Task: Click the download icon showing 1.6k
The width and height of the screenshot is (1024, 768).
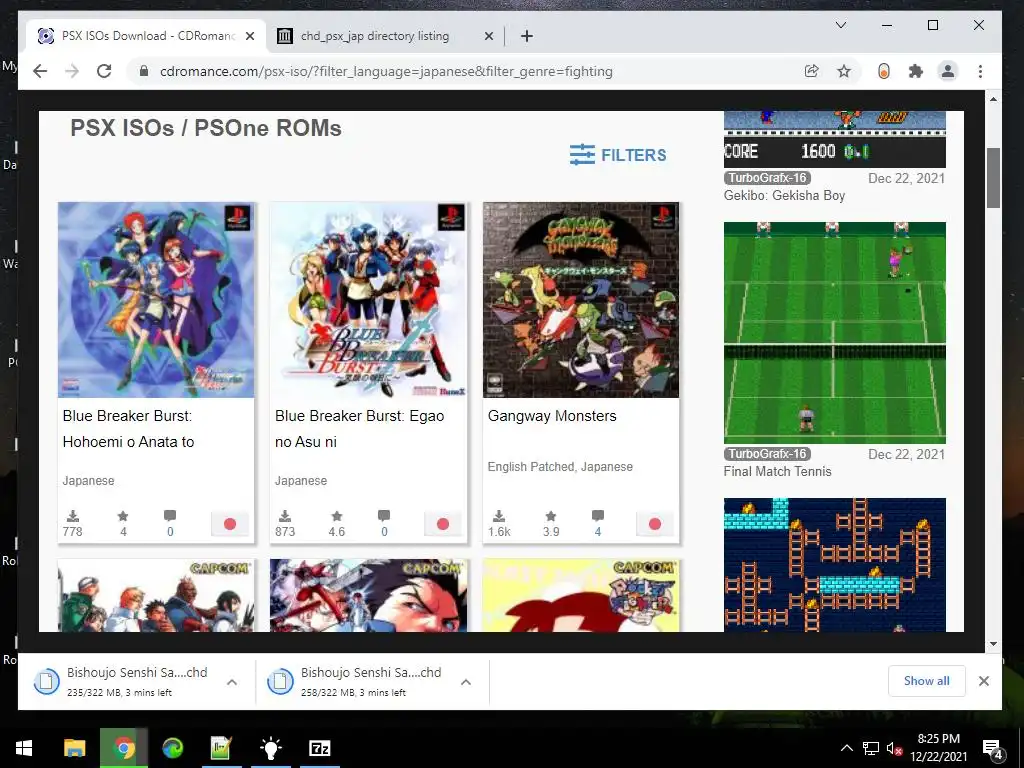Action: coord(499,516)
